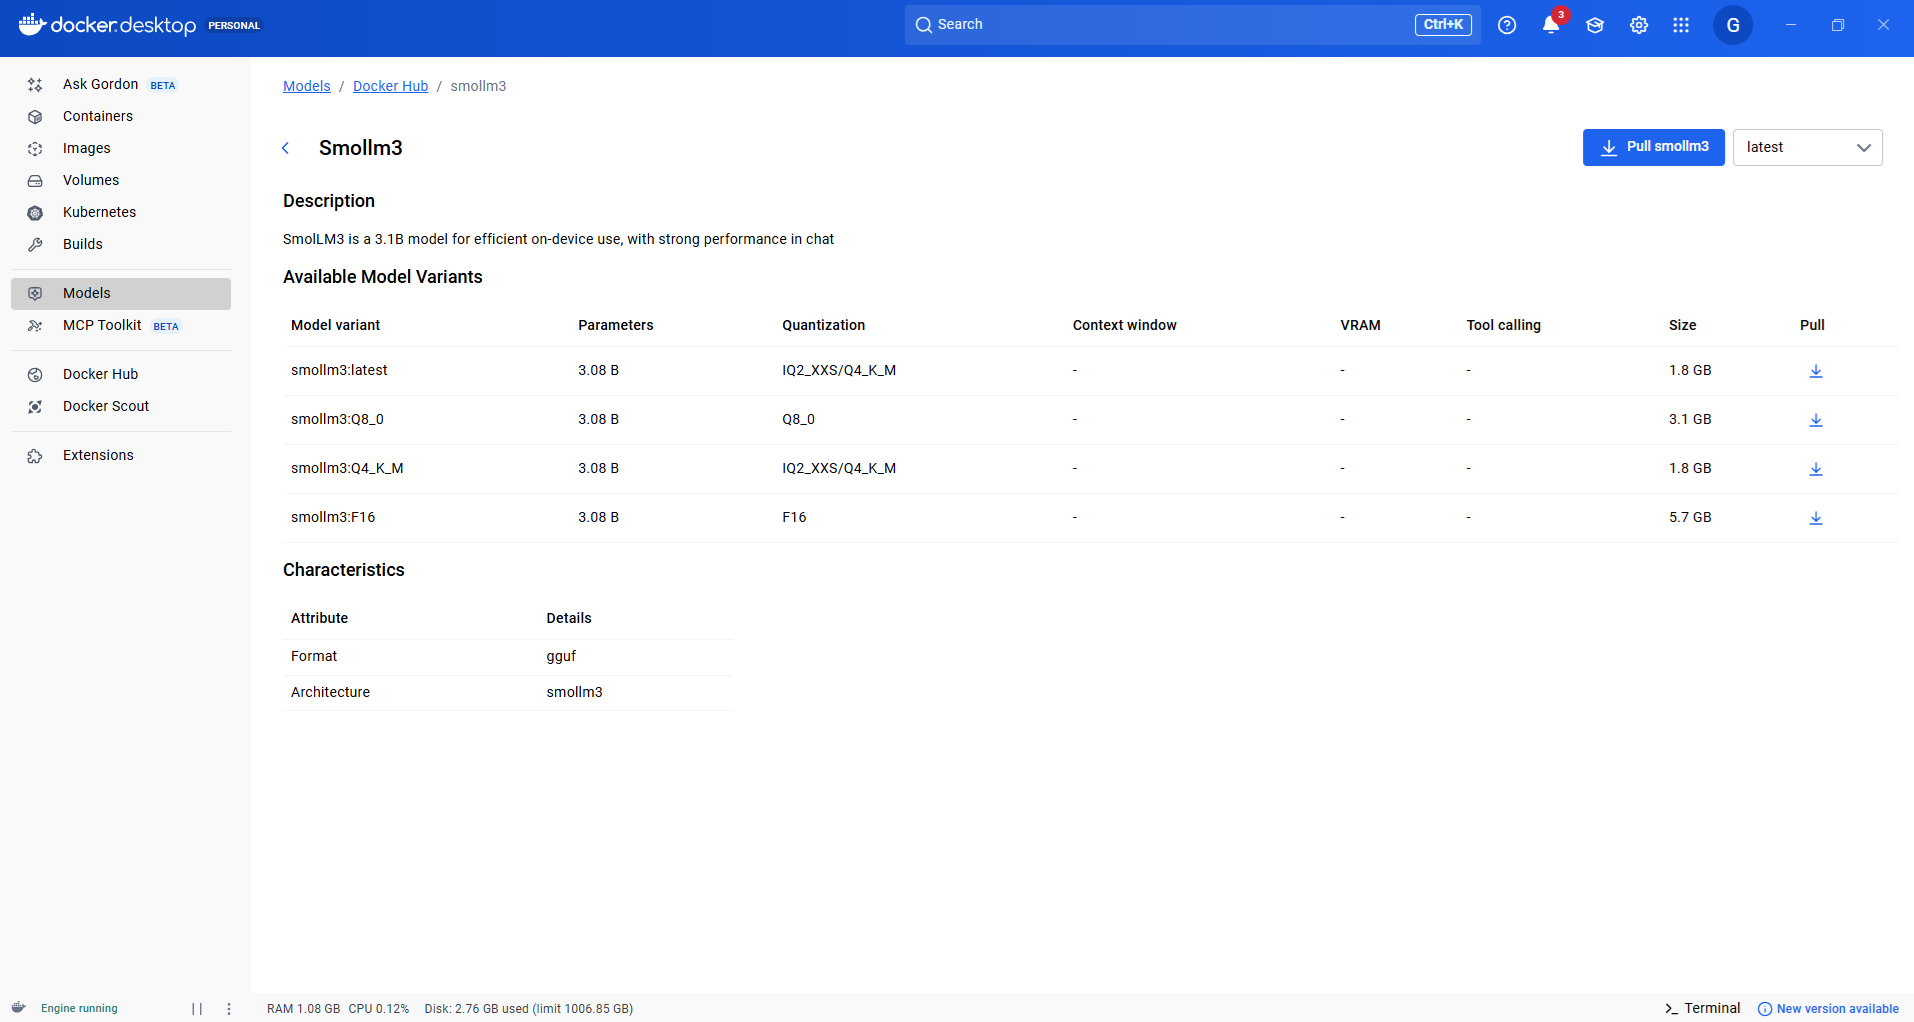This screenshot has width=1914, height=1022.
Task: Click the F16 quantization cell
Action: (x=794, y=517)
